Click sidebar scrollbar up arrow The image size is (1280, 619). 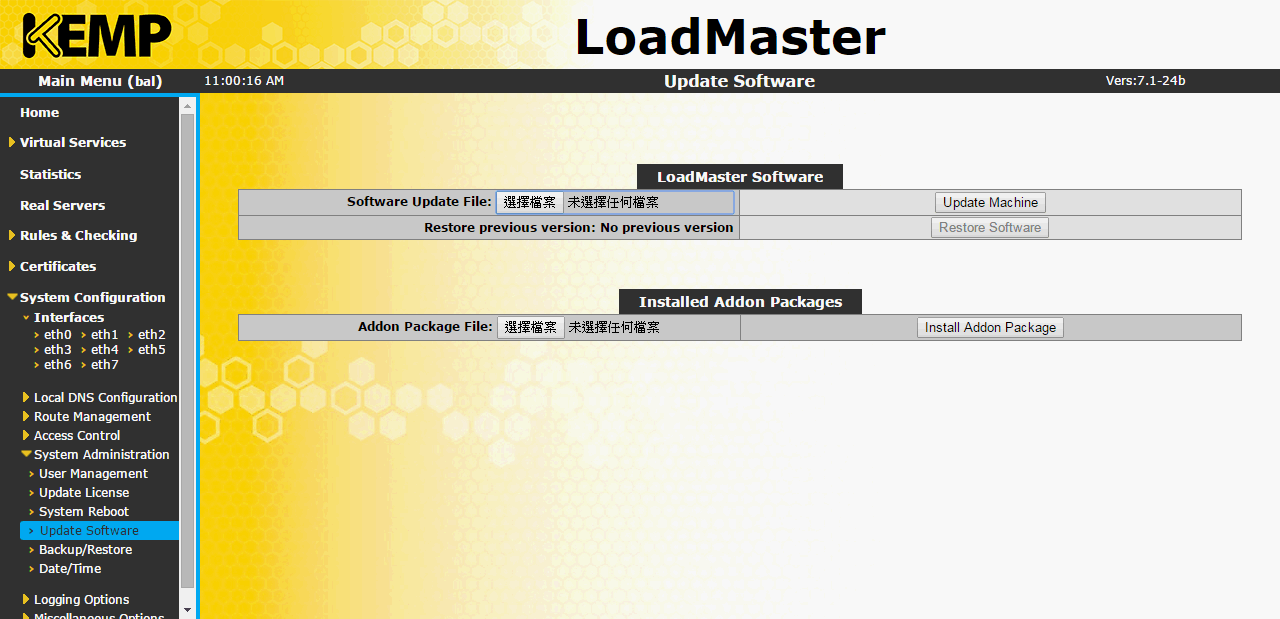(x=187, y=104)
